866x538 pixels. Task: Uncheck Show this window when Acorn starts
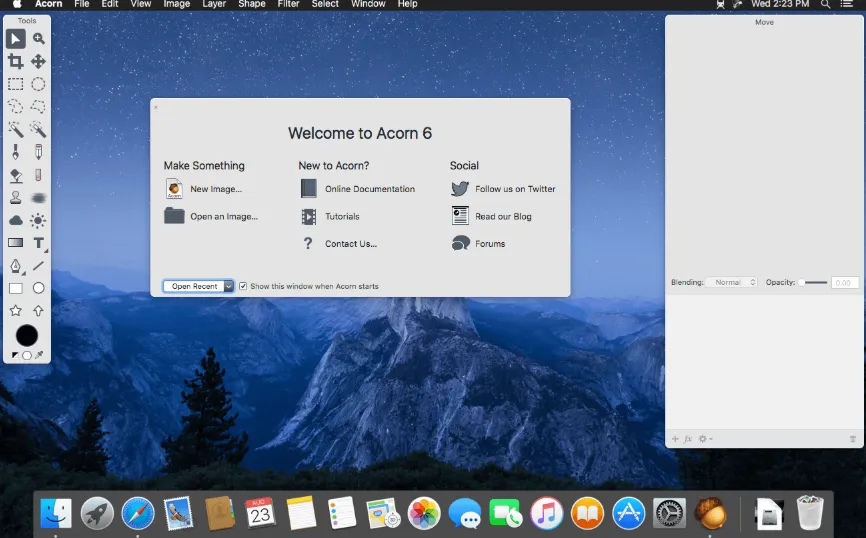pos(242,286)
